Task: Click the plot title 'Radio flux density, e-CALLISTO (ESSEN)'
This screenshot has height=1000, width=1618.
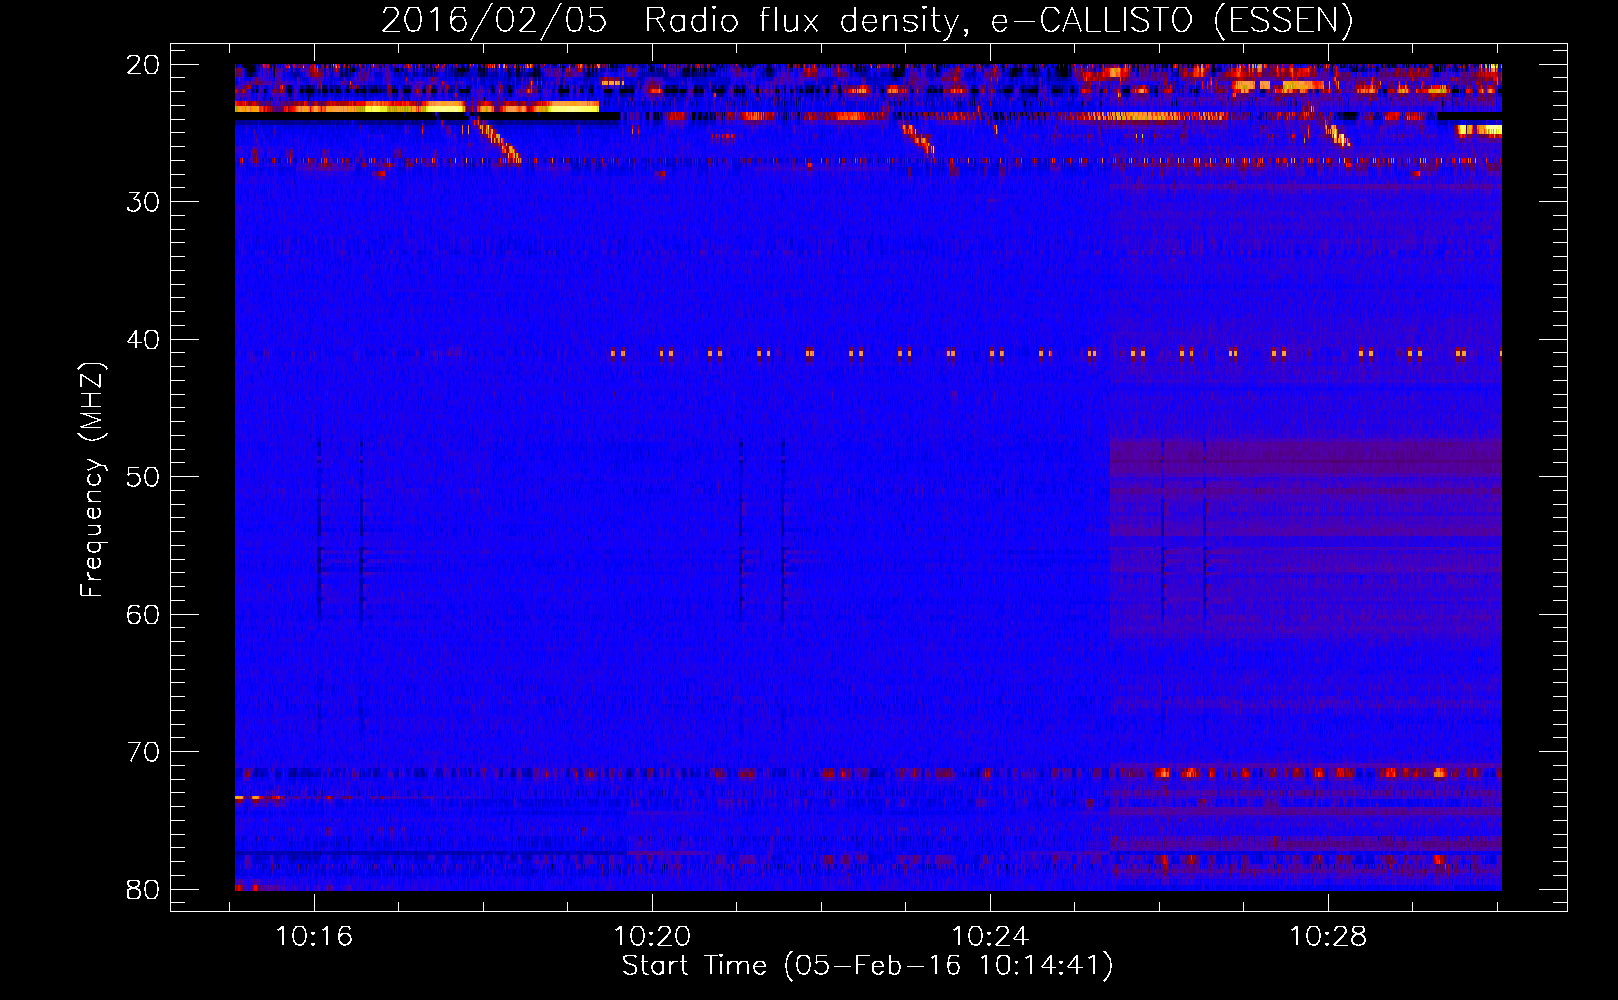Action: coord(998,21)
